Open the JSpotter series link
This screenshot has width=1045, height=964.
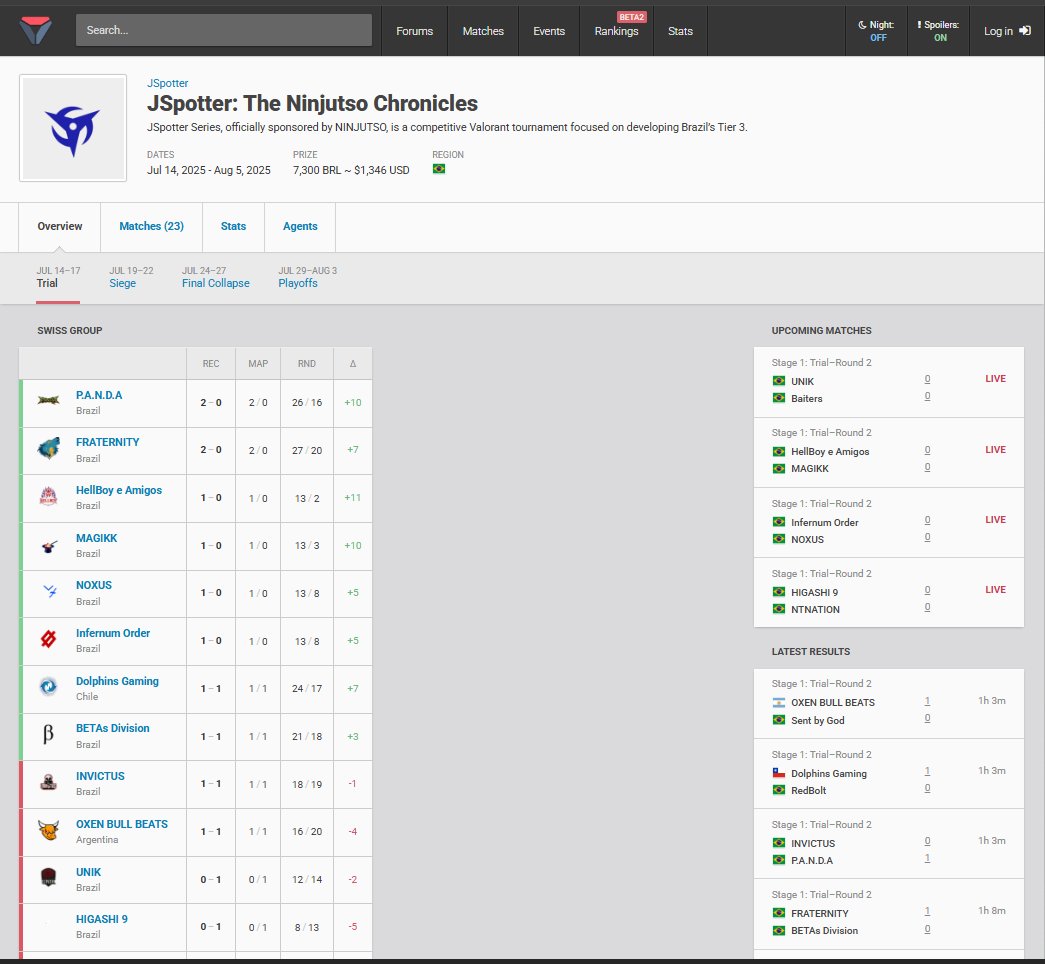point(167,83)
